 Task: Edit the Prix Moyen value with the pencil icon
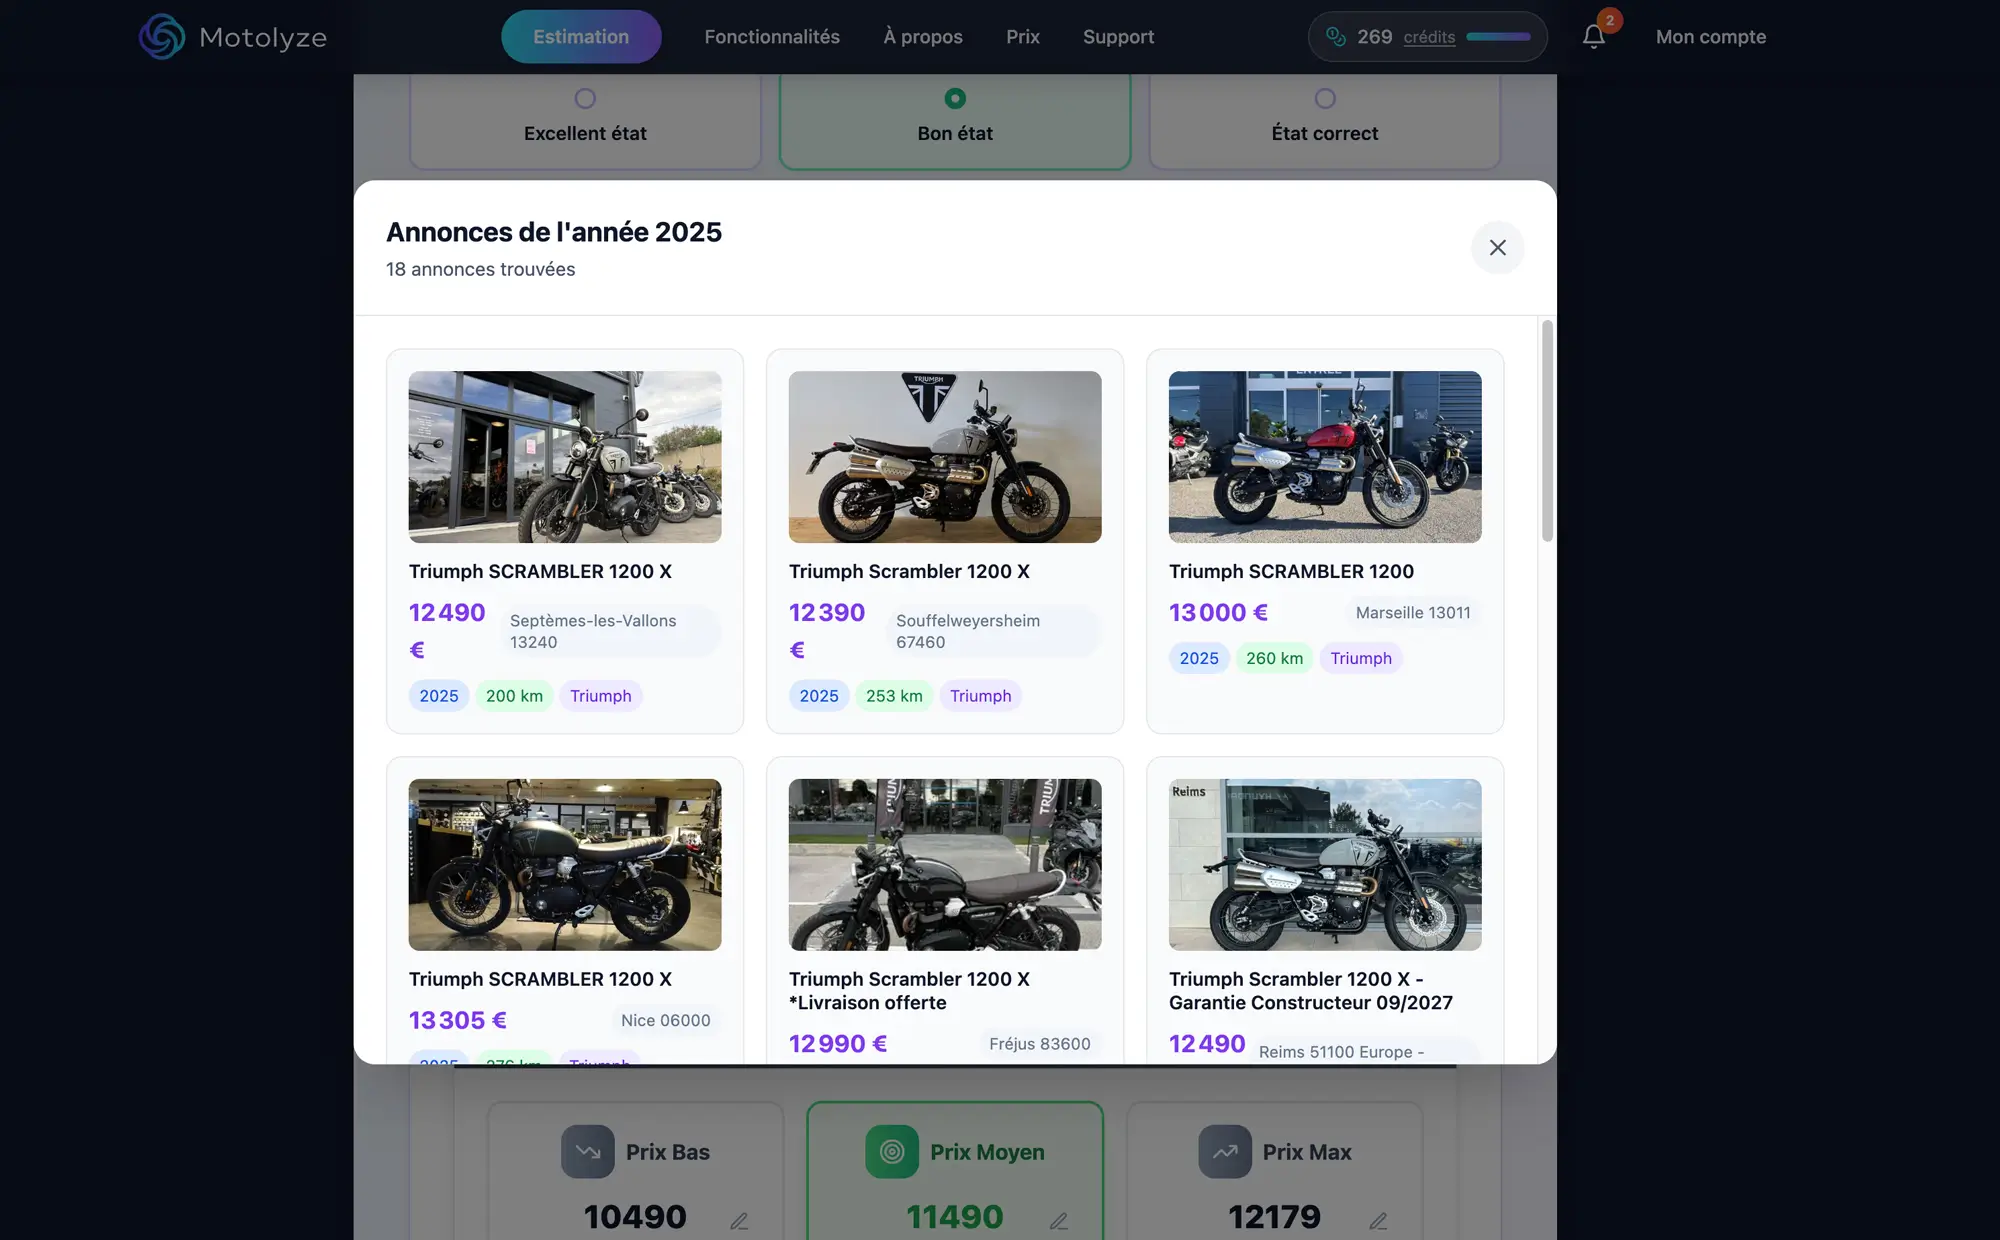[1059, 1221]
